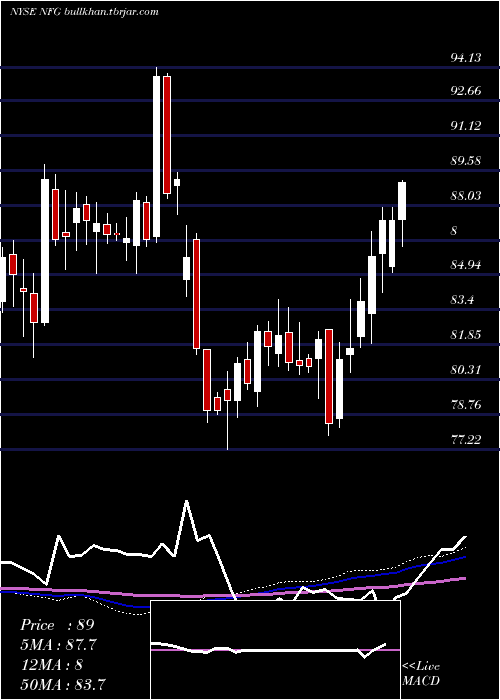This screenshot has height=700, width=500.
Task: Click the 84.94 price level label
Action: pos(466,265)
